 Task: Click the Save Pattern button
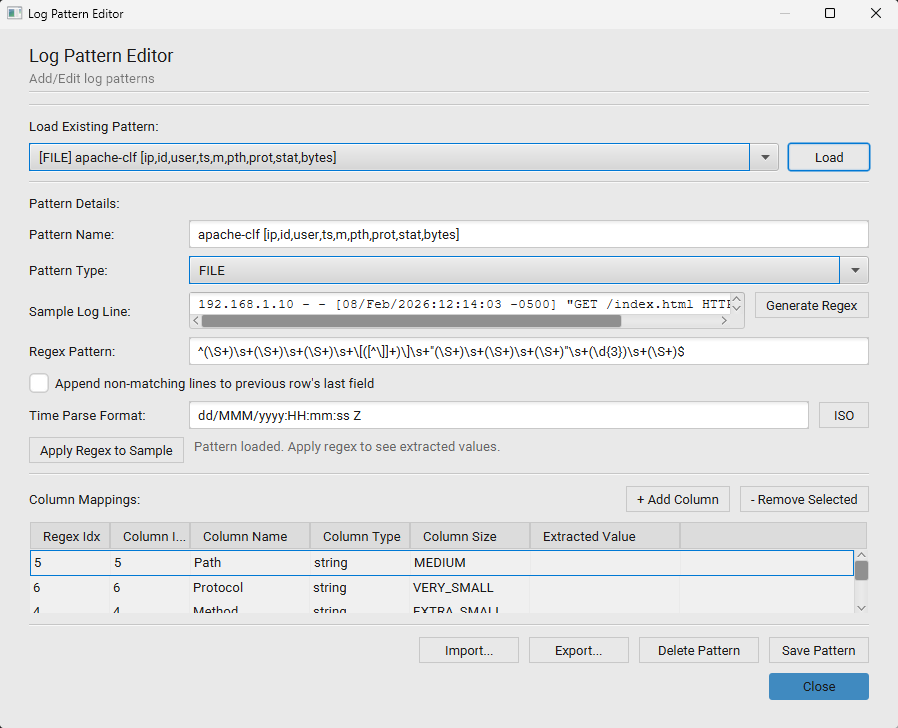click(818, 650)
